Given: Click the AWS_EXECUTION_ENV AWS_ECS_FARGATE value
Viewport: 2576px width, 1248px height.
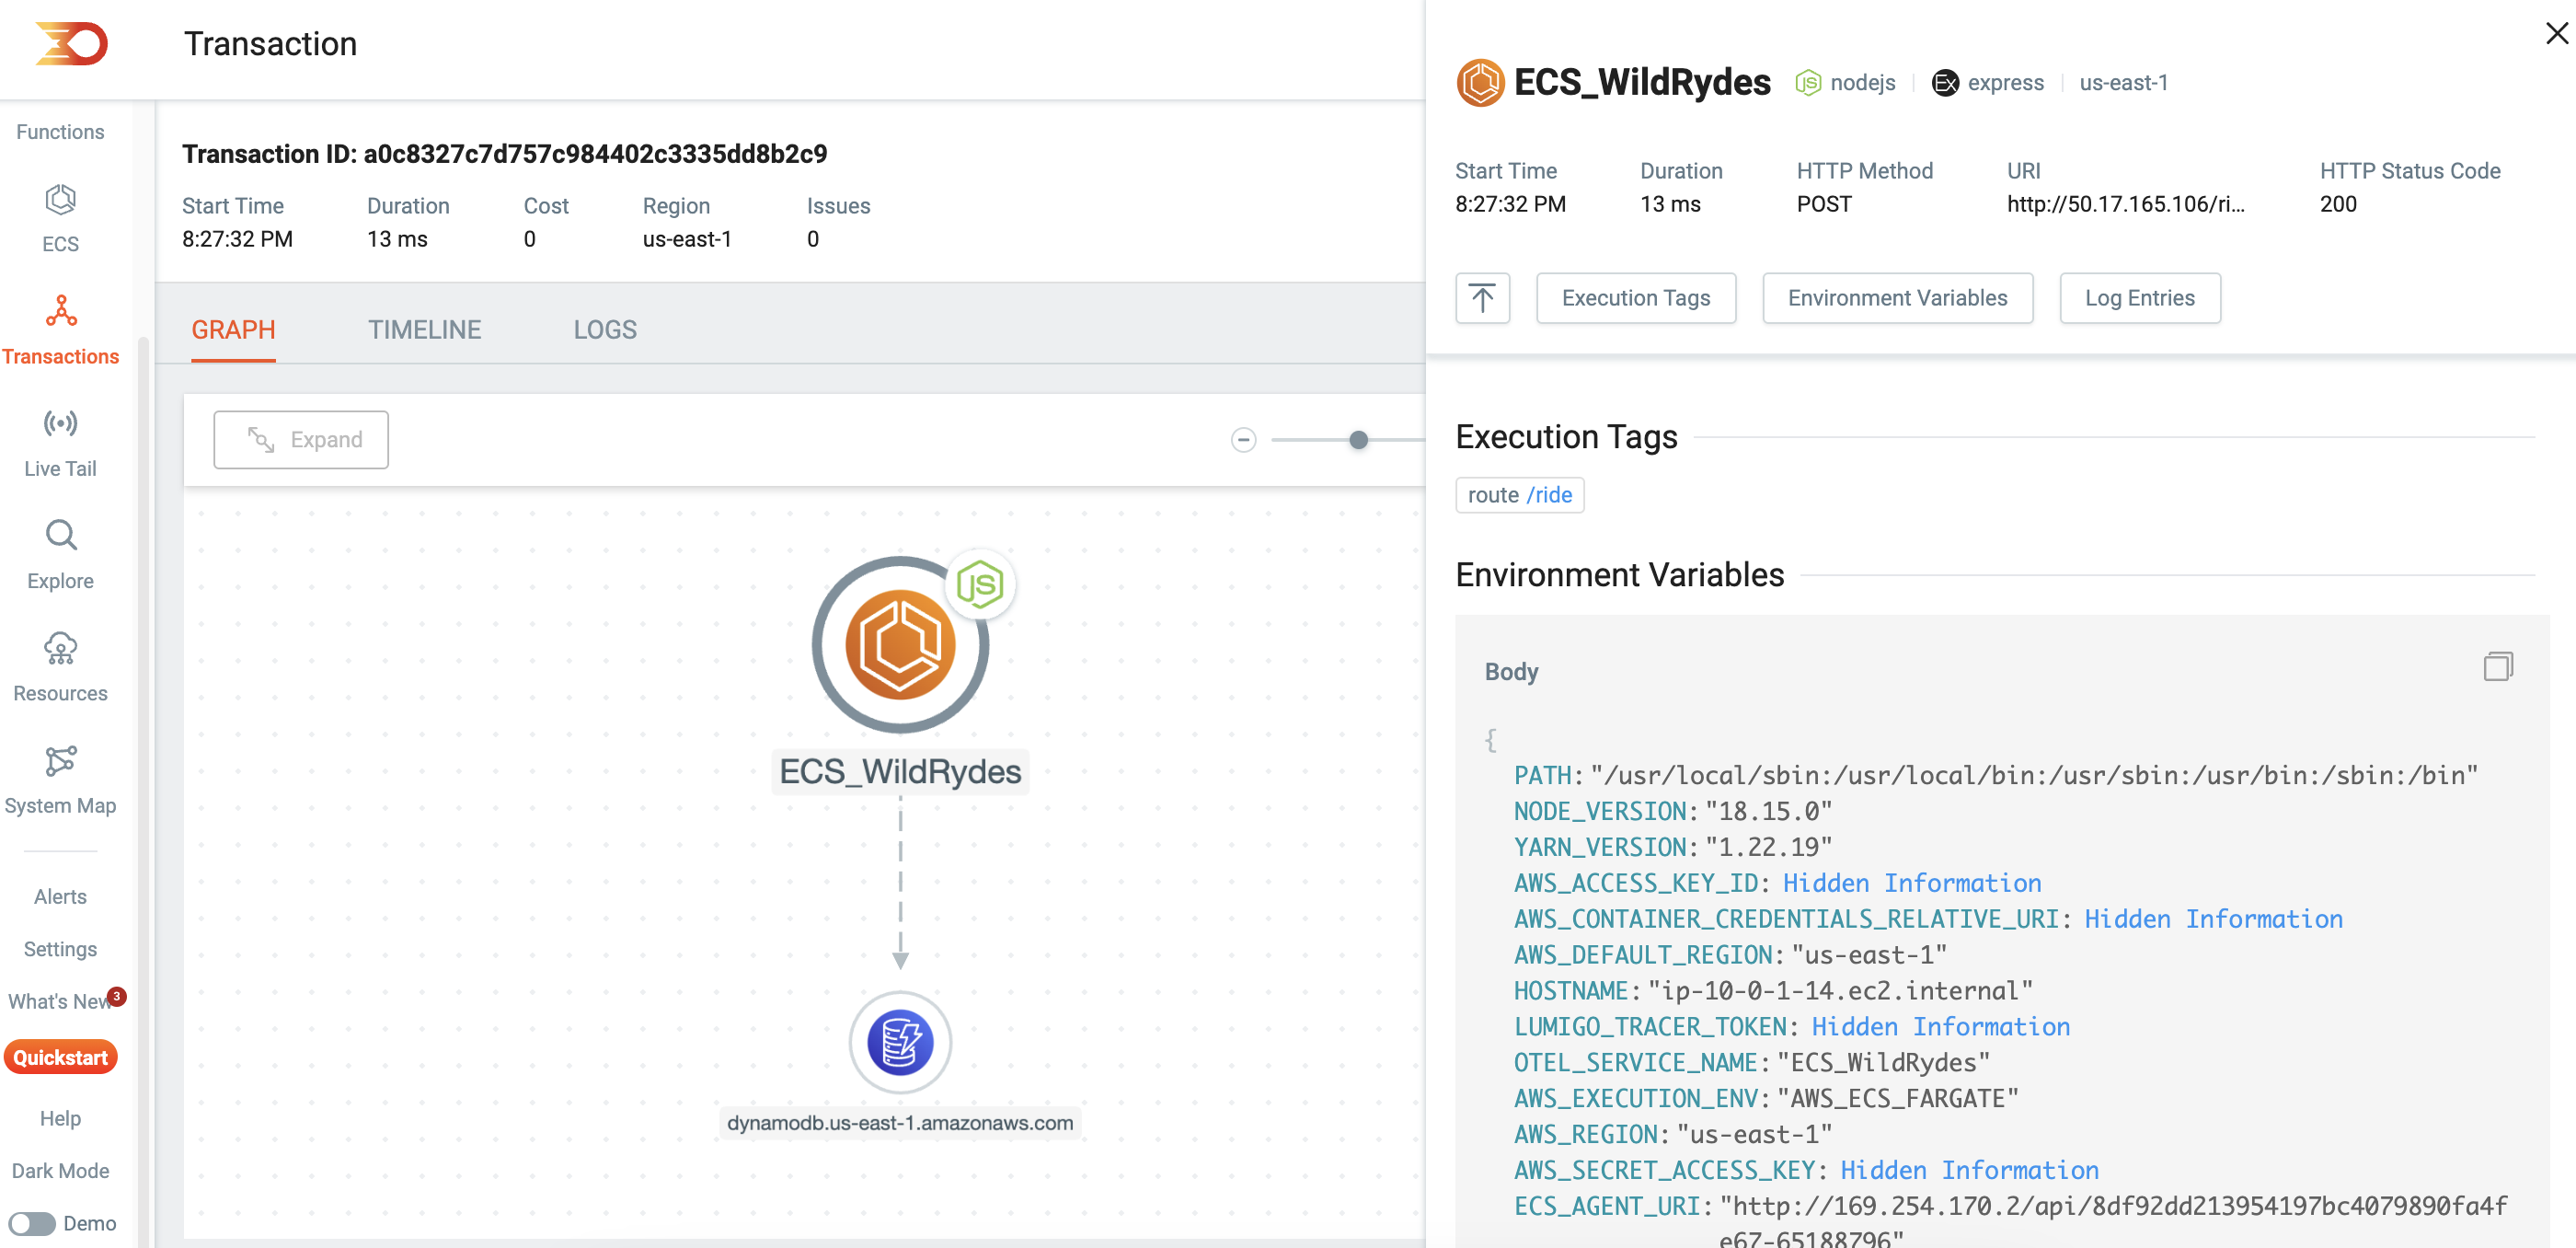Looking at the screenshot, I should click(1898, 1099).
